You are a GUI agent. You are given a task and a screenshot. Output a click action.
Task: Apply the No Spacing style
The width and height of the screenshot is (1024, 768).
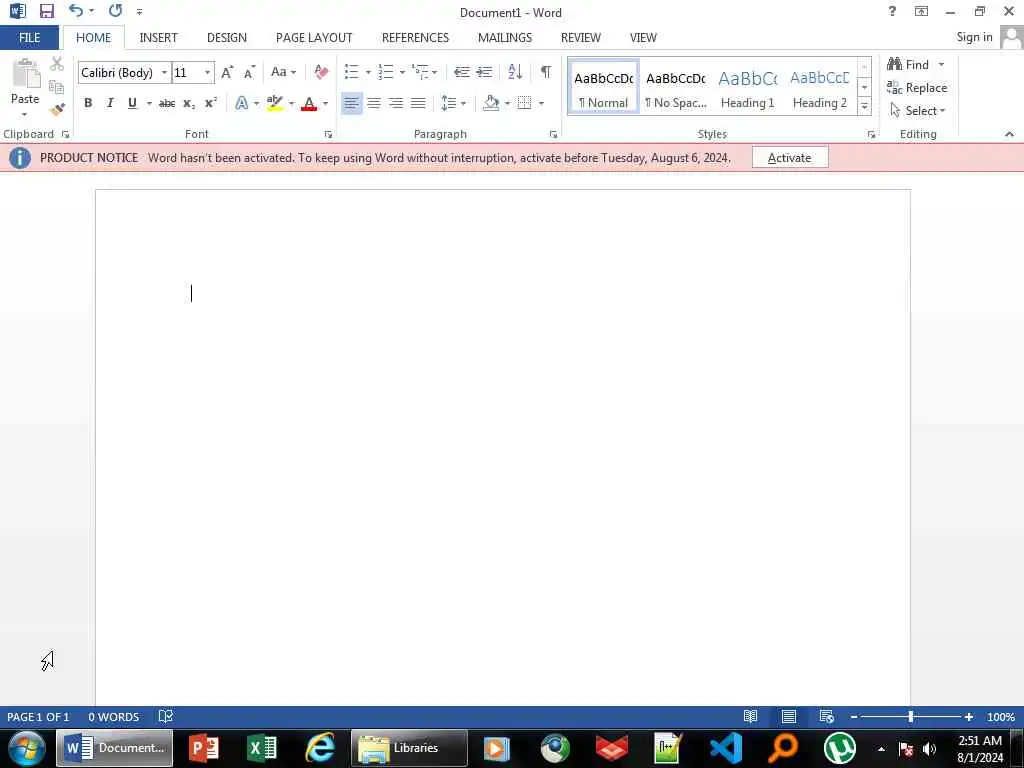coord(676,88)
